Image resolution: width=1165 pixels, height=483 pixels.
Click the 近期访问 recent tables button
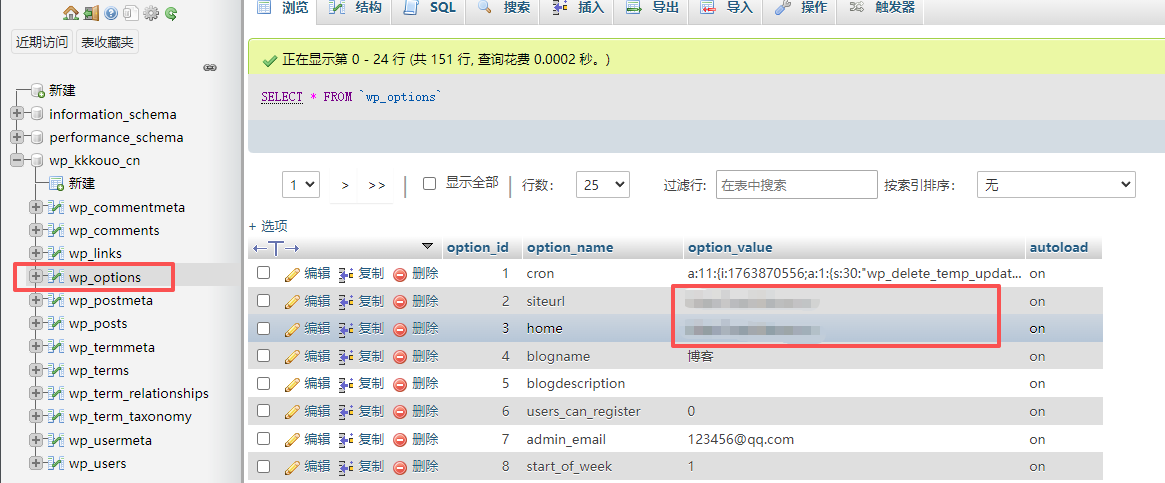42,42
